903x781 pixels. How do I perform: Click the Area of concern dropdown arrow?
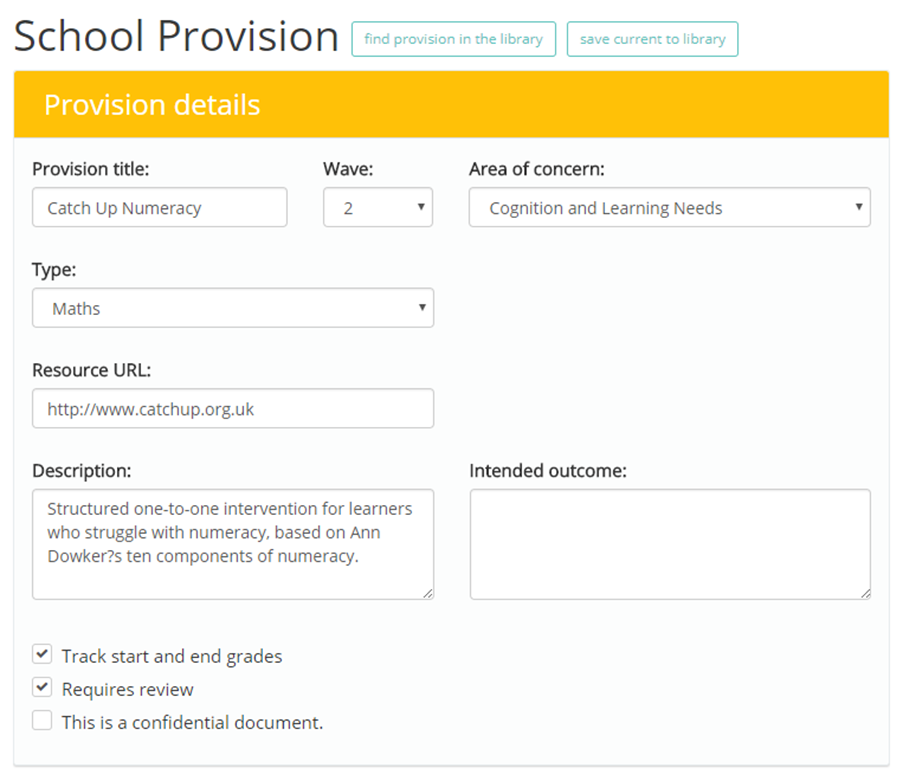click(858, 207)
